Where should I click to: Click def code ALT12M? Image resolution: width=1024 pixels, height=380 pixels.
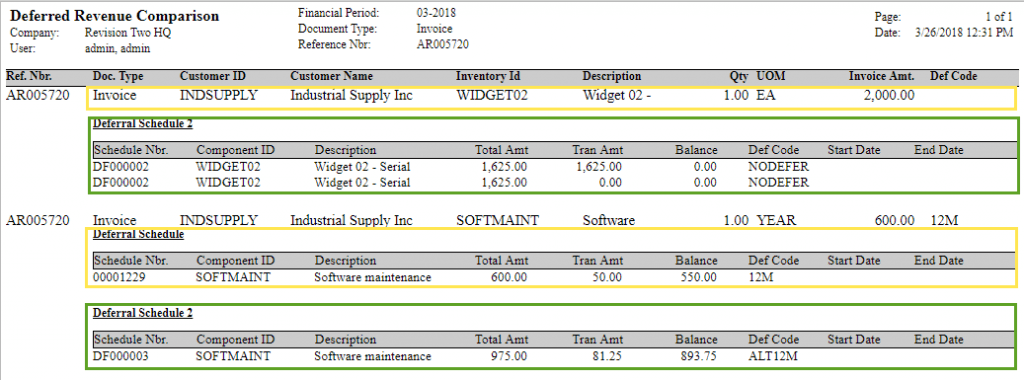point(773,356)
